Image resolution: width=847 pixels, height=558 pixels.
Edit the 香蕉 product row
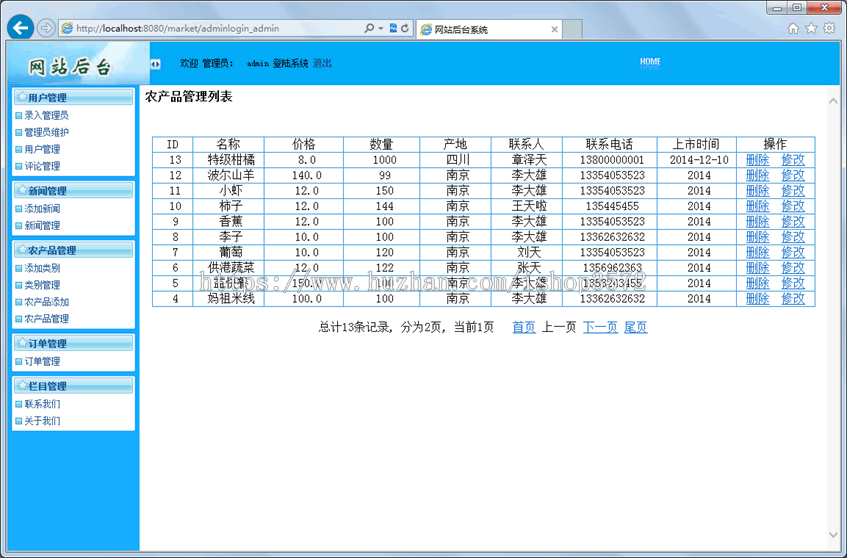click(x=793, y=221)
